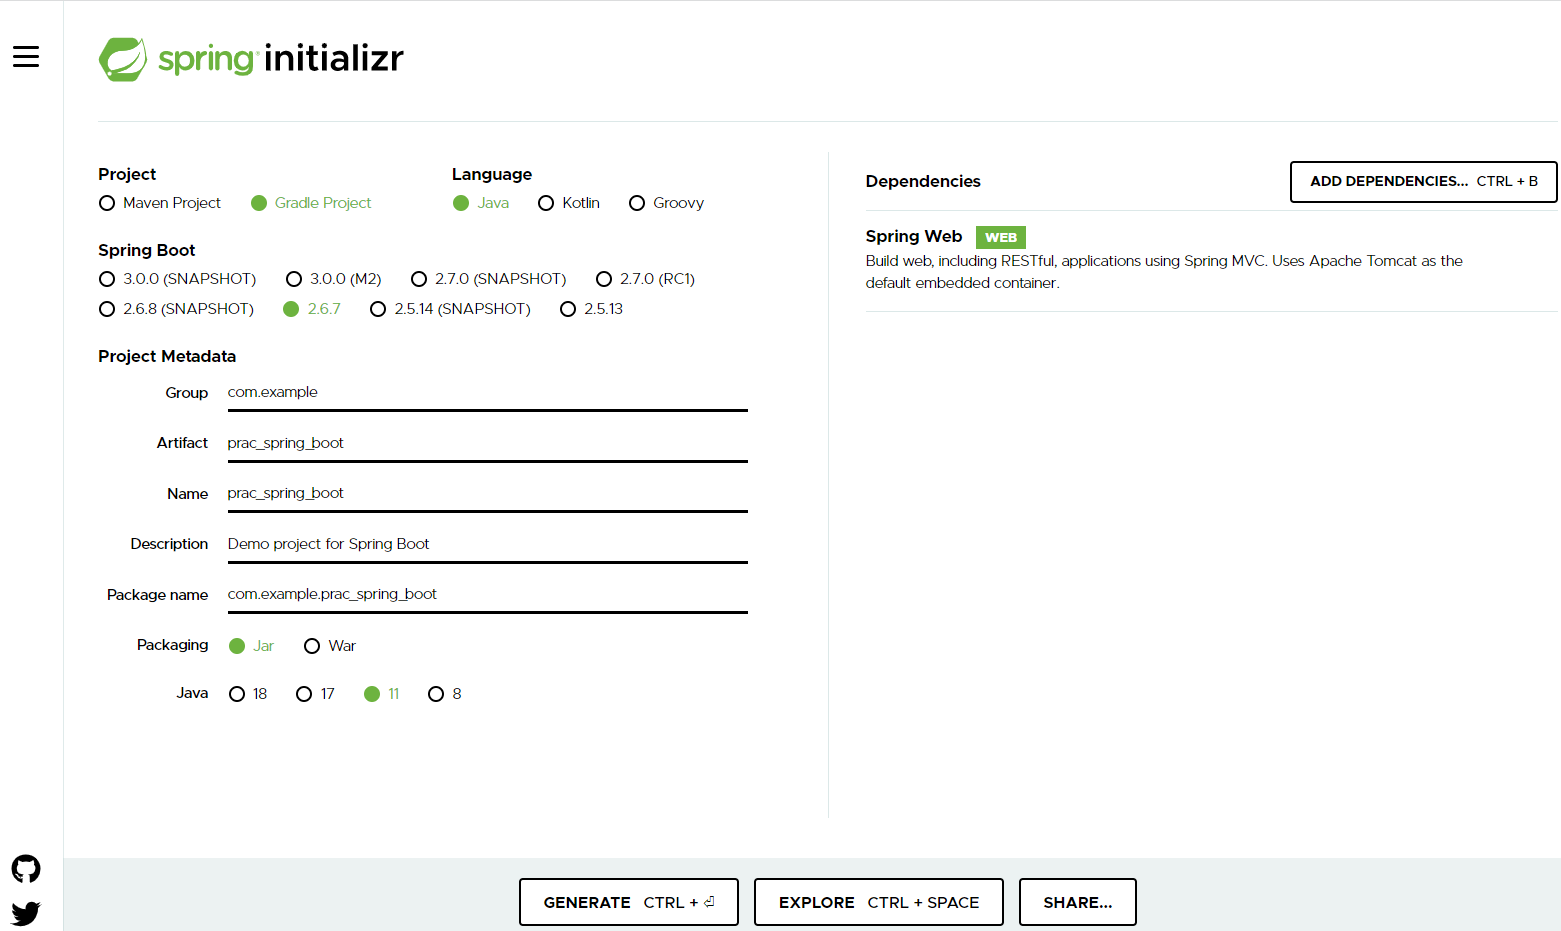Viewport: 1561px width, 931px height.
Task: Select Spring Boot 2.7.0 (RC1)
Action: tap(645, 279)
